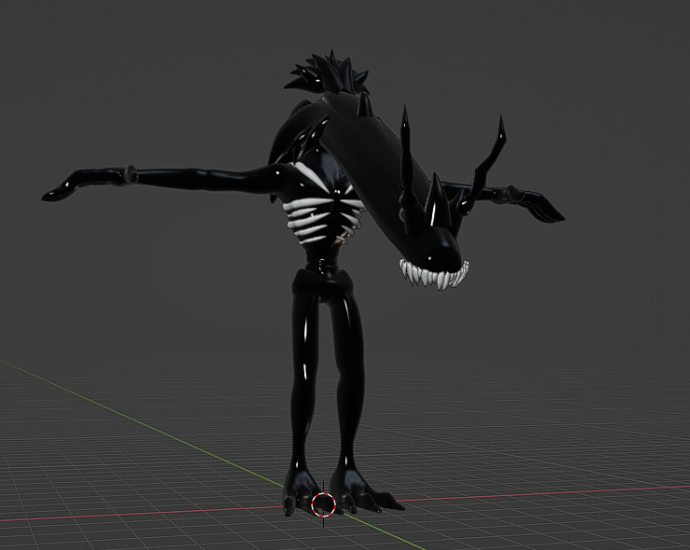
Task: Select the spiky hair tuft on the creature
Action: click(326, 73)
